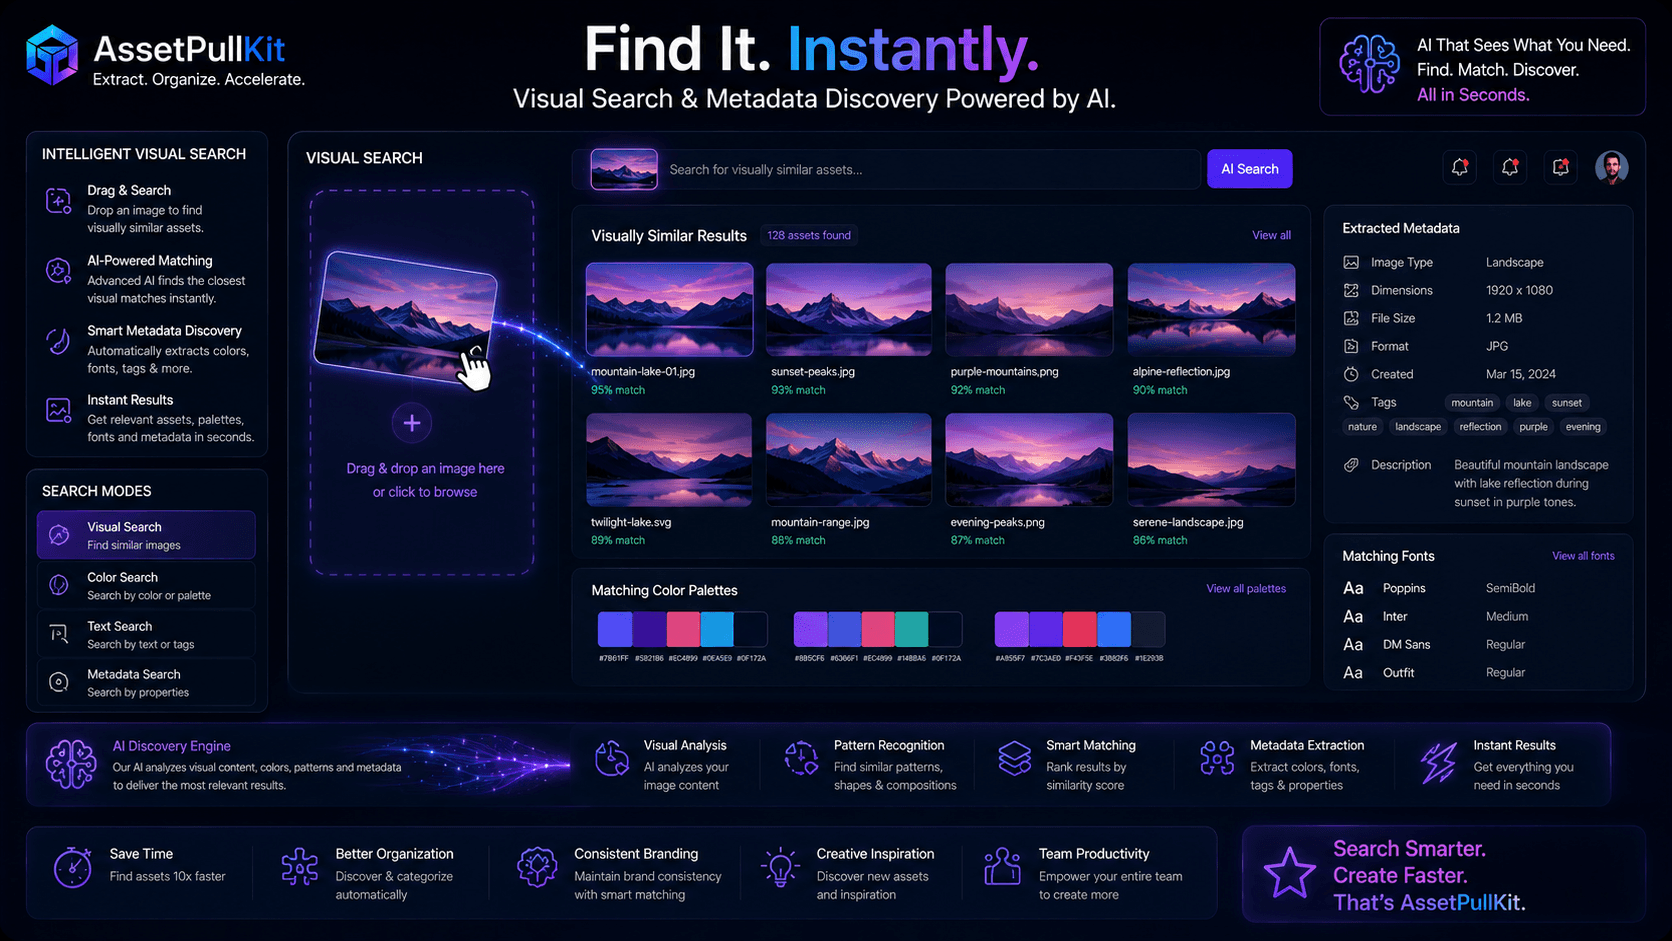Click the AssetPullKit cube logo

coord(52,55)
